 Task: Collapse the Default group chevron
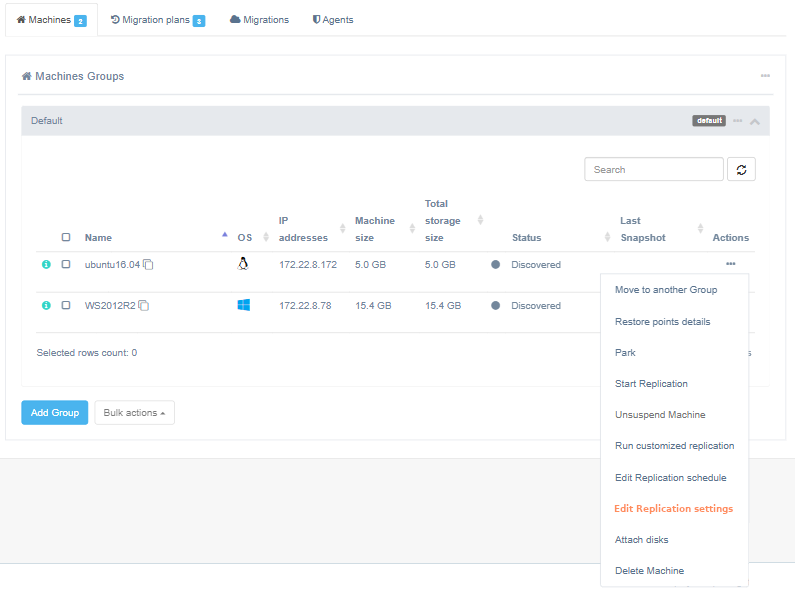pyautogui.click(x=755, y=121)
